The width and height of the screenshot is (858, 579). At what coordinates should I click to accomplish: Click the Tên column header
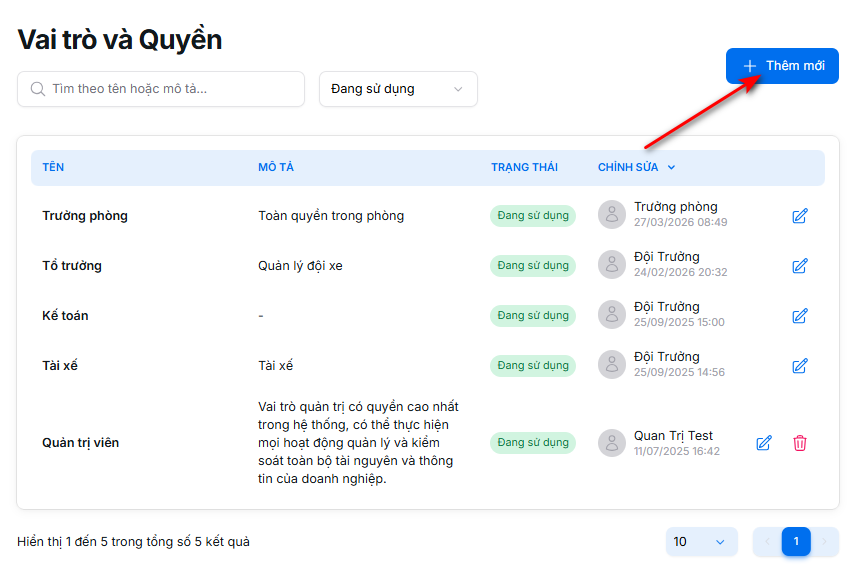point(53,168)
